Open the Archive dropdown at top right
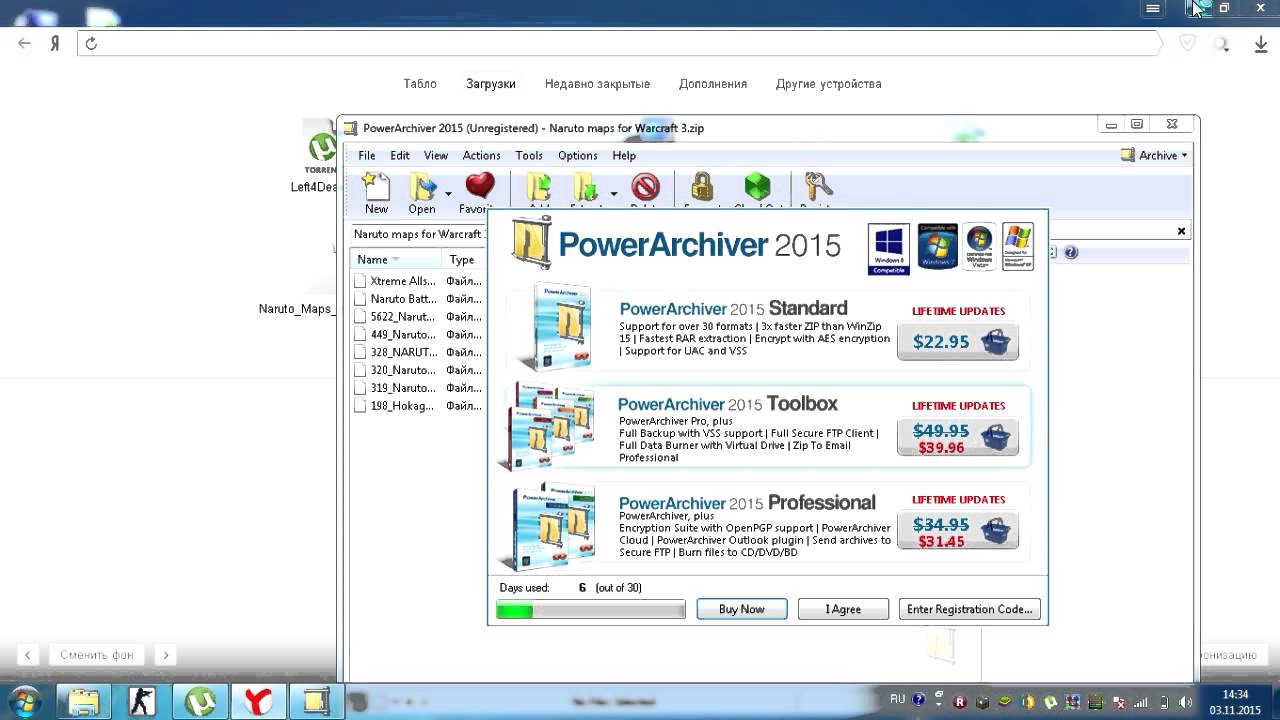 pos(1154,155)
